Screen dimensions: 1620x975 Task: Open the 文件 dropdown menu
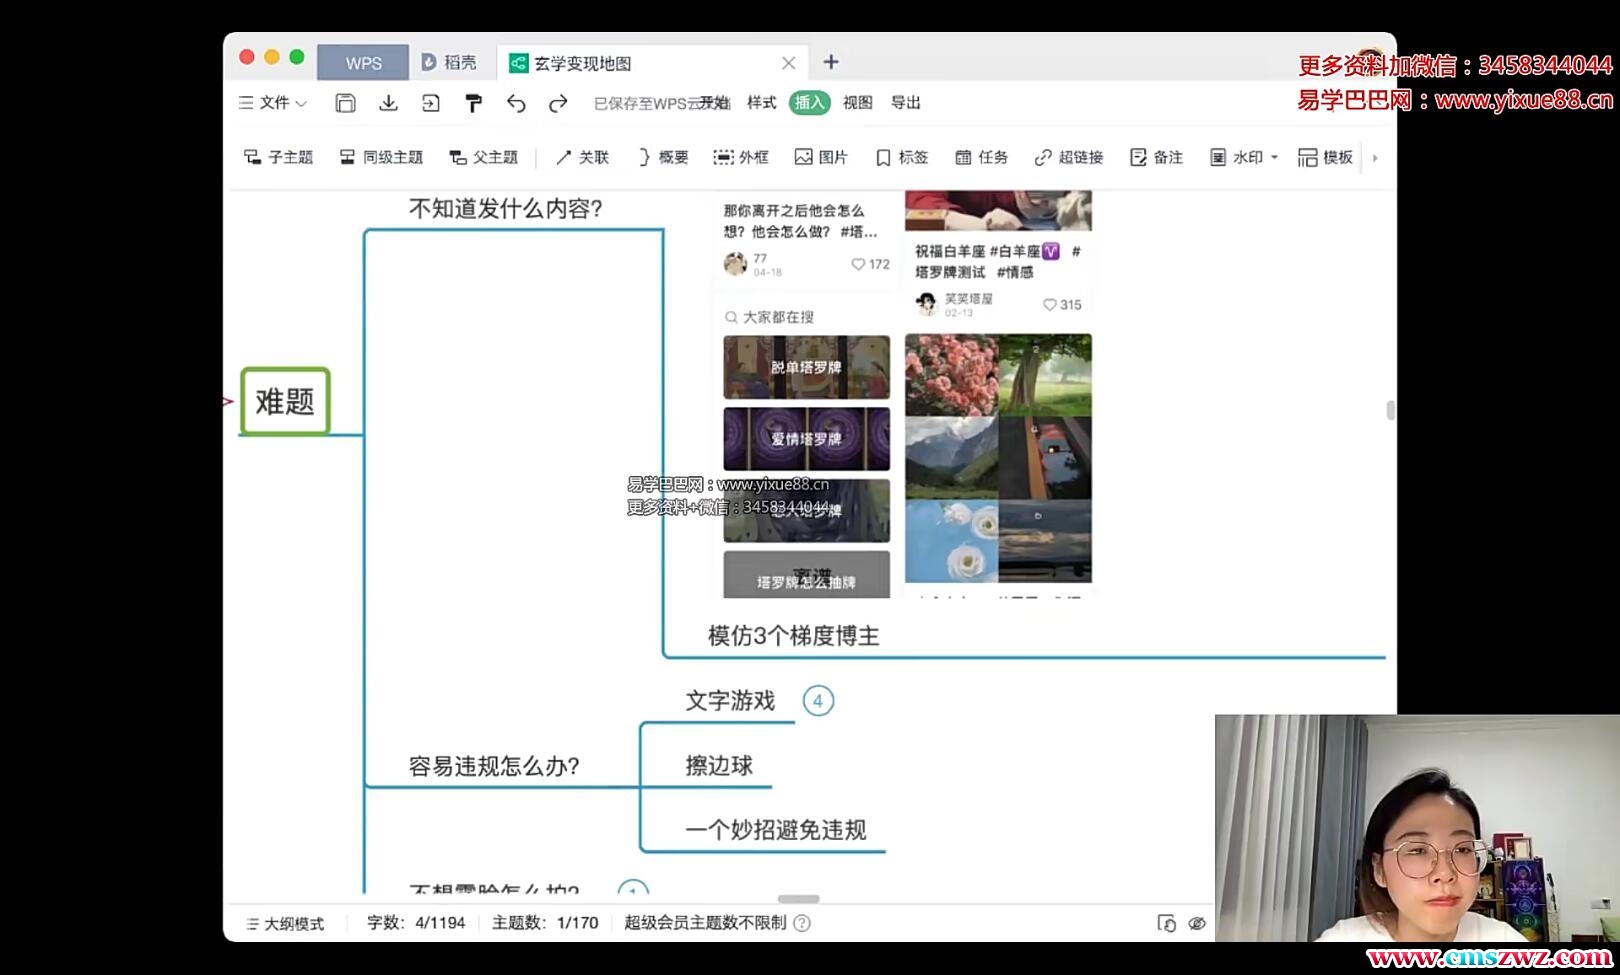pos(273,103)
